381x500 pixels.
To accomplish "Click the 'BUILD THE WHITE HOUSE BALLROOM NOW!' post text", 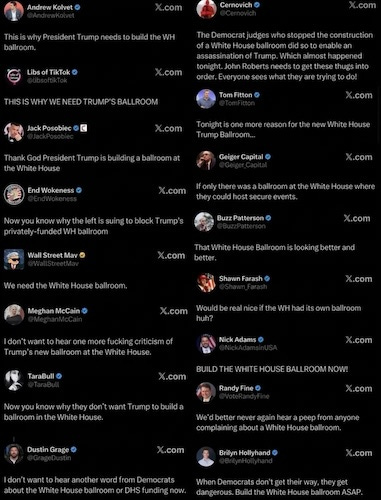I will tap(272, 369).
